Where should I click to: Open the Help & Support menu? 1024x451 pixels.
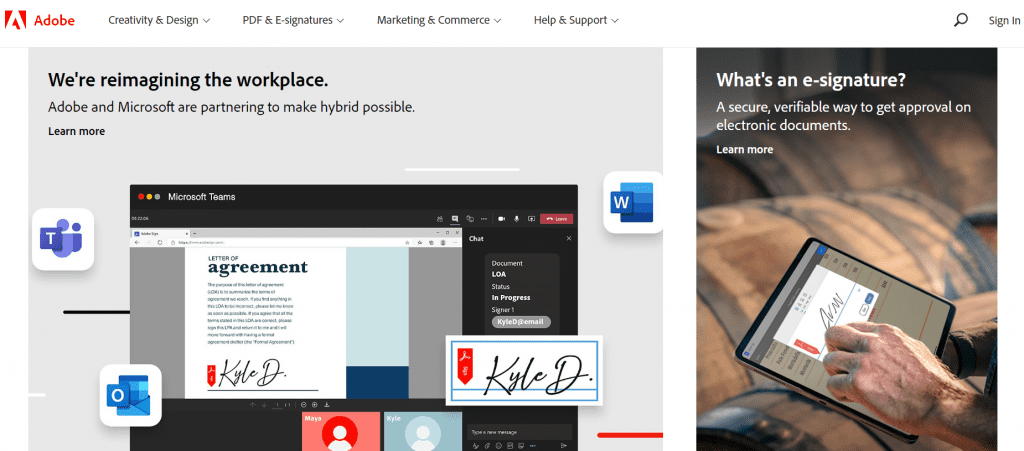click(x=576, y=20)
